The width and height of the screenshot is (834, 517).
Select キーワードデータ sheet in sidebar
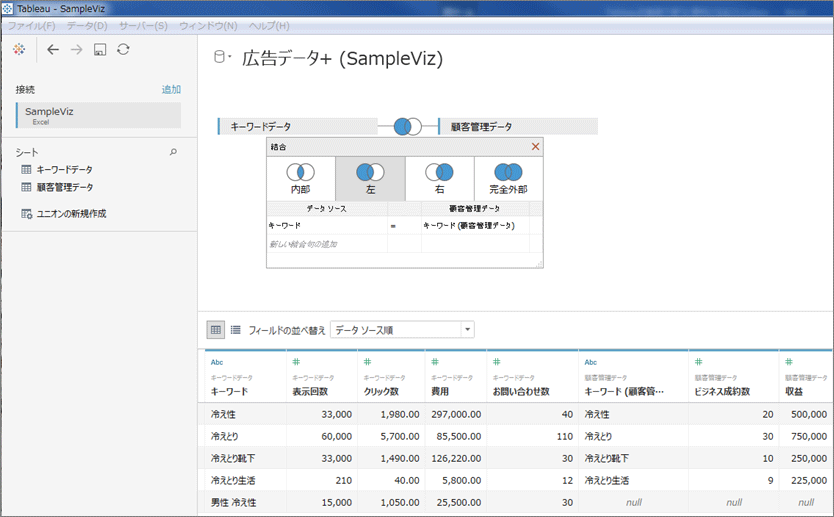[64, 170]
